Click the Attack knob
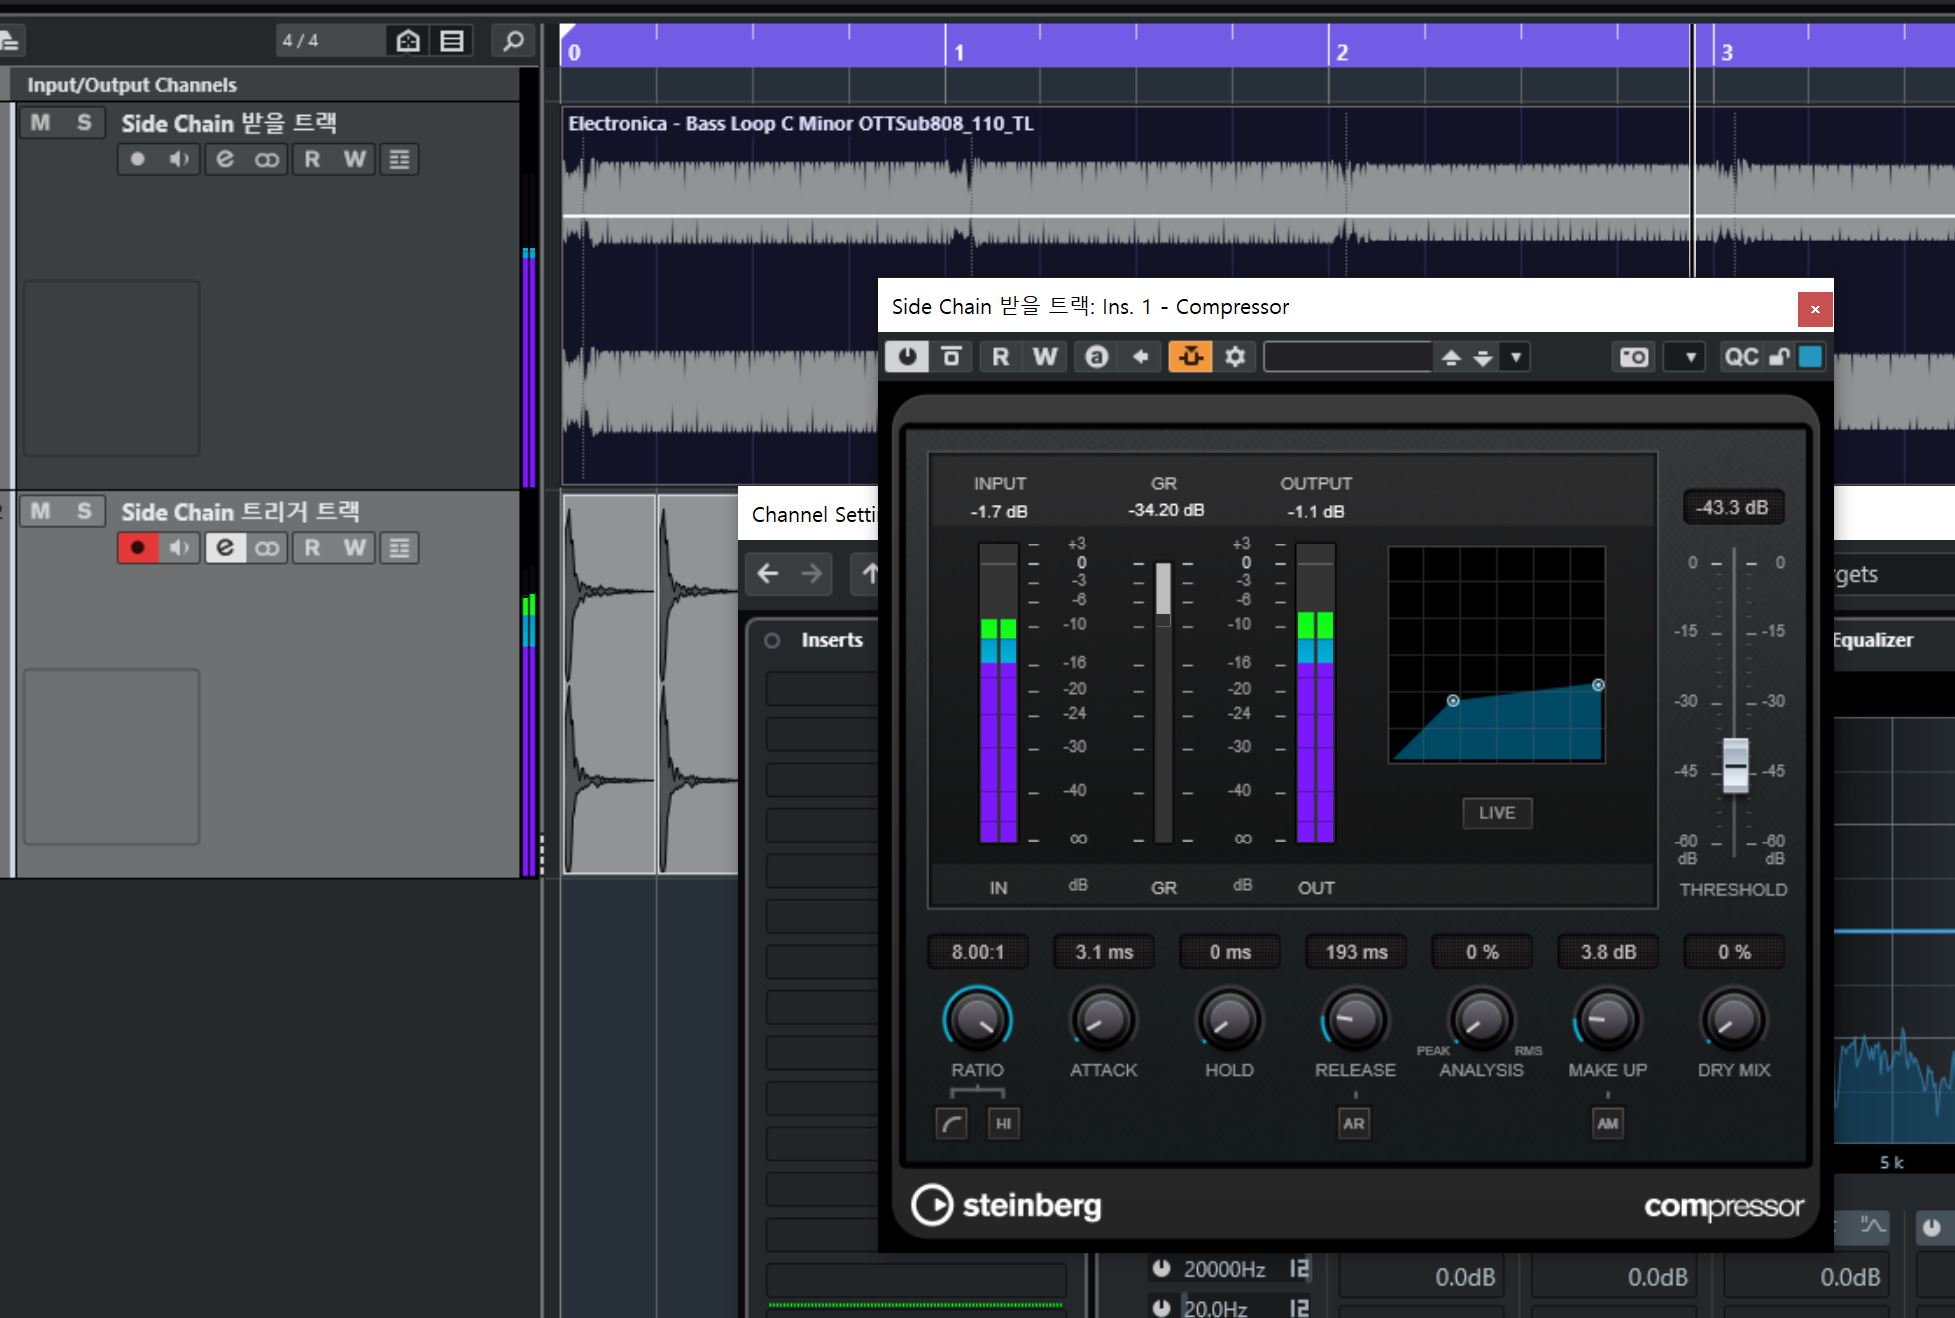Image resolution: width=1955 pixels, height=1318 pixels. pyautogui.click(x=1103, y=1020)
